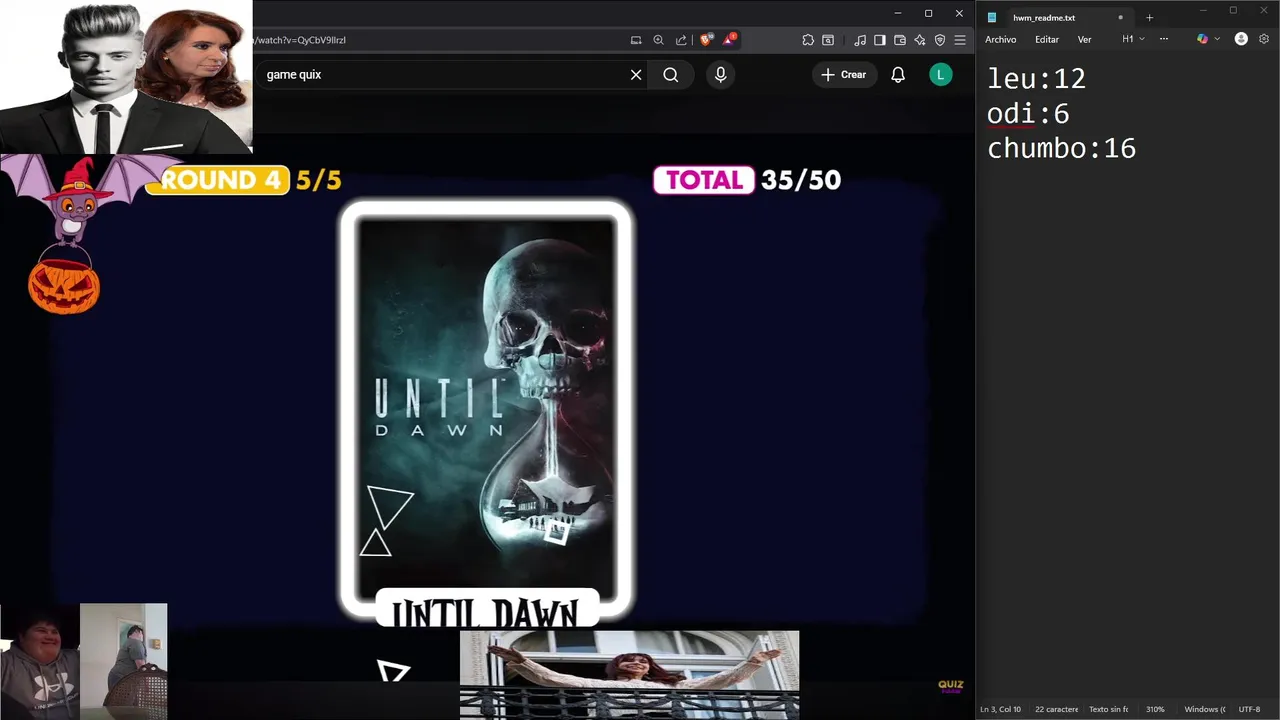The width and height of the screenshot is (1280, 720).
Task: Click the share page icon in address bar
Action: point(681,40)
